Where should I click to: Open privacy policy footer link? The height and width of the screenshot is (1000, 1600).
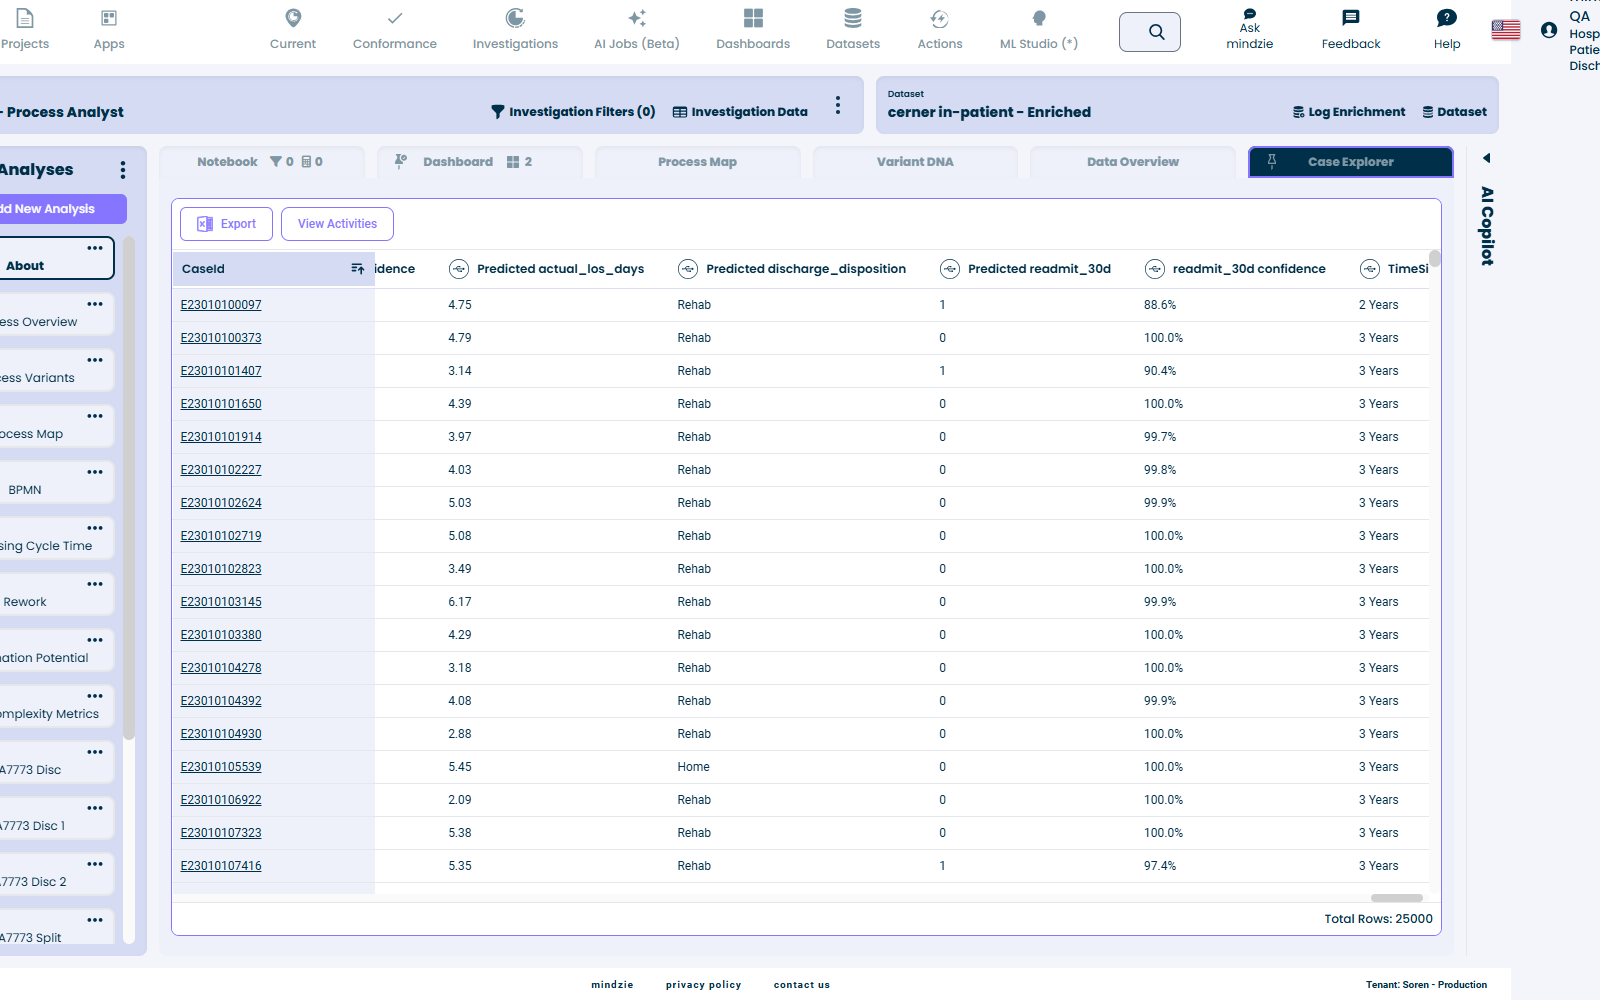pyautogui.click(x=704, y=985)
